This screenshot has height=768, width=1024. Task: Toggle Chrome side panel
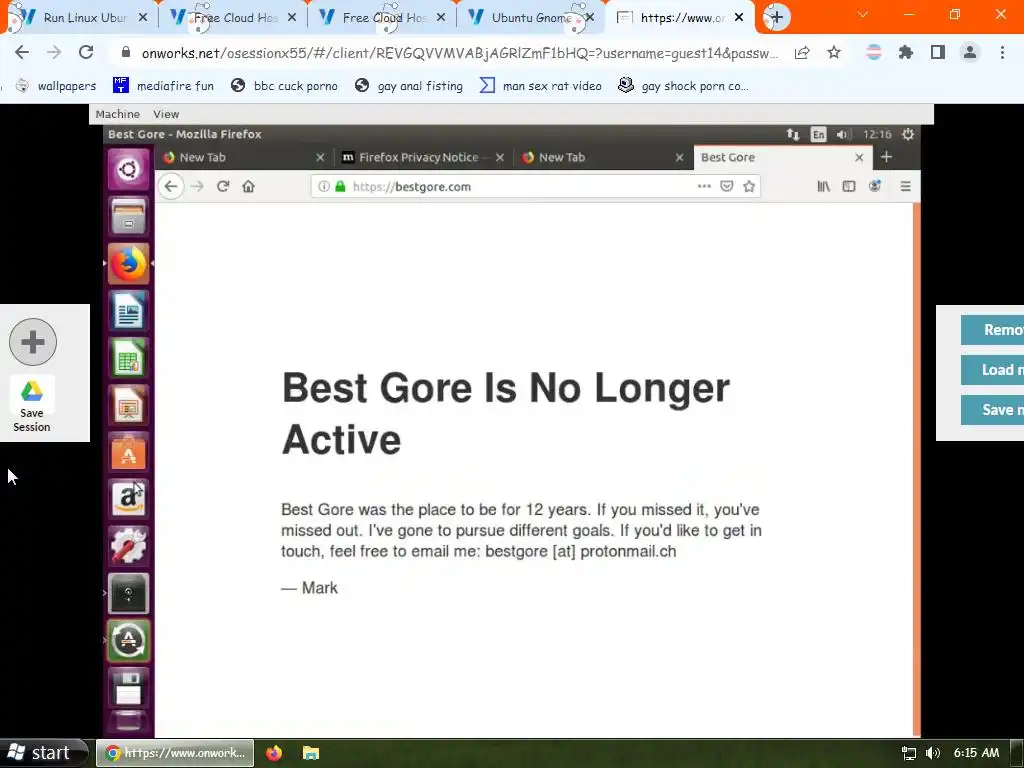[x=938, y=52]
